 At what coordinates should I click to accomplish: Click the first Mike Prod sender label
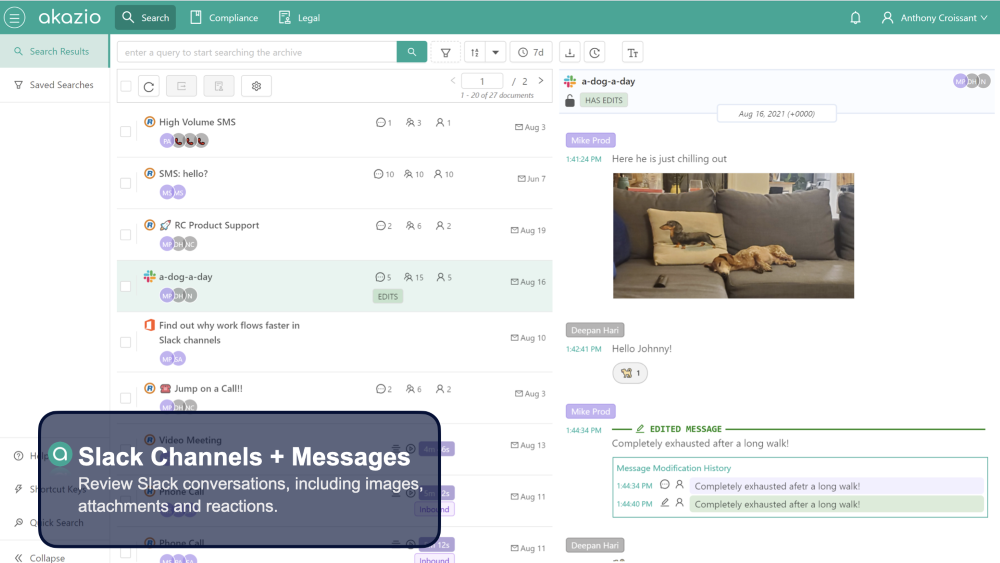[591, 140]
